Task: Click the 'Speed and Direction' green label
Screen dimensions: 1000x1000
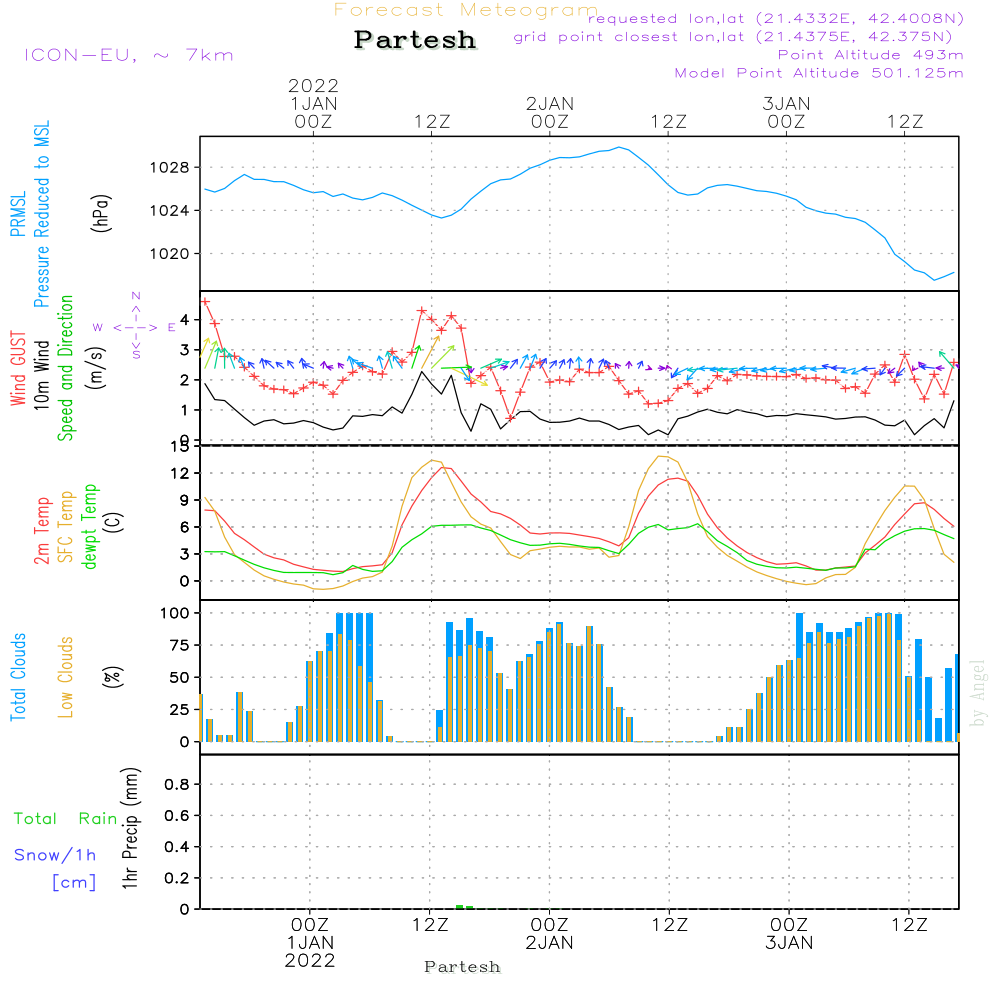Action: (x=65, y=368)
